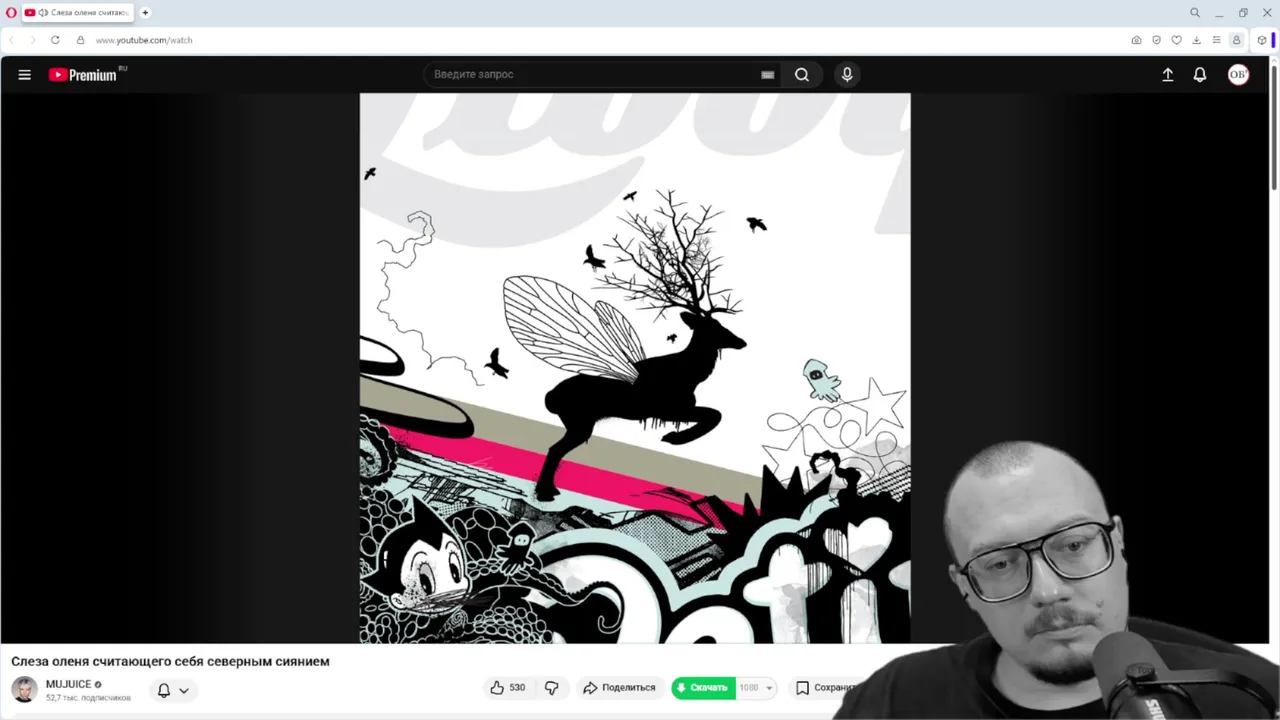Switch to the 'Слеза оленя' YouTube tab
The height and width of the screenshot is (720, 1280).
78,13
